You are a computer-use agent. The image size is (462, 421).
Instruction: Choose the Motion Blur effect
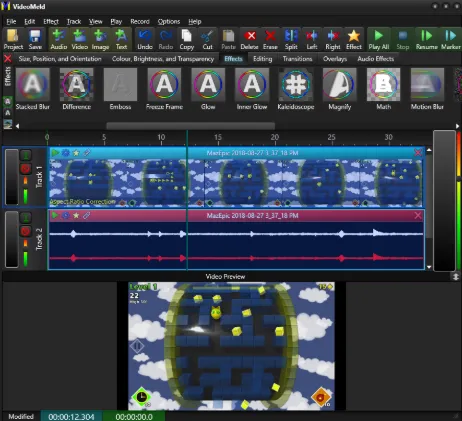427,89
